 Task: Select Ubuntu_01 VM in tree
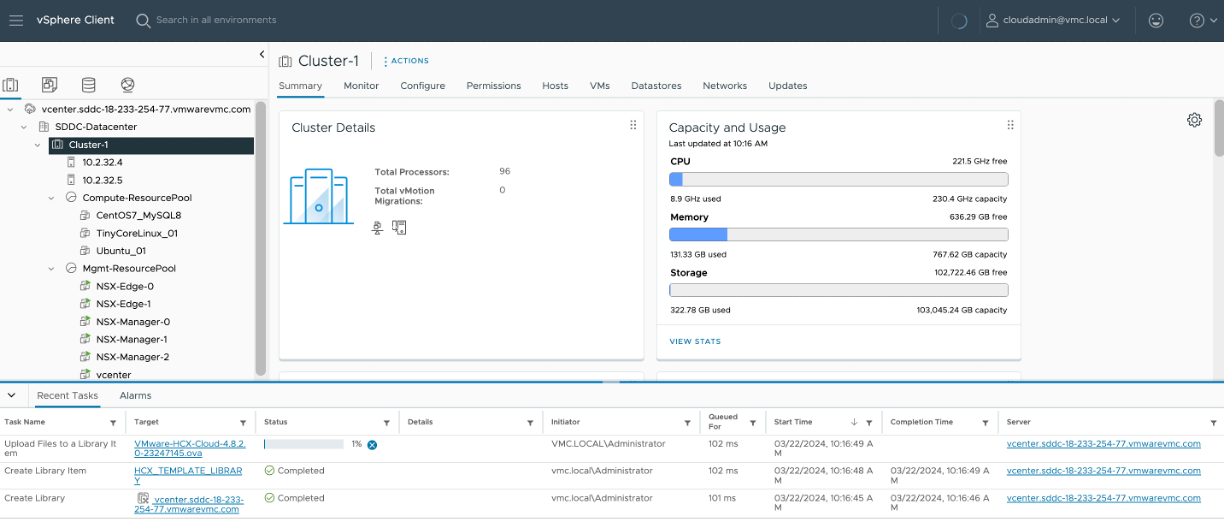pyautogui.click(x=121, y=251)
